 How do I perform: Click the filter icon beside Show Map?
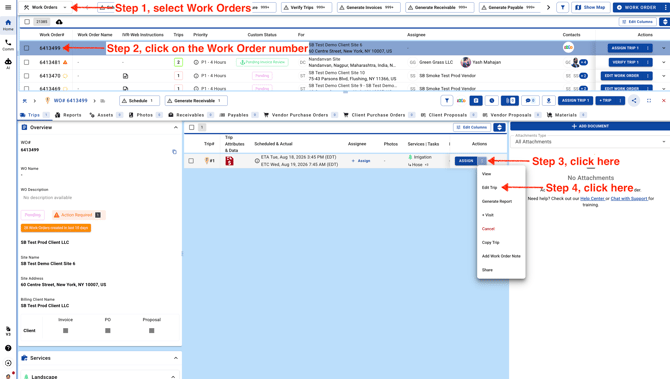pyautogui.click(x=563, y=7)
